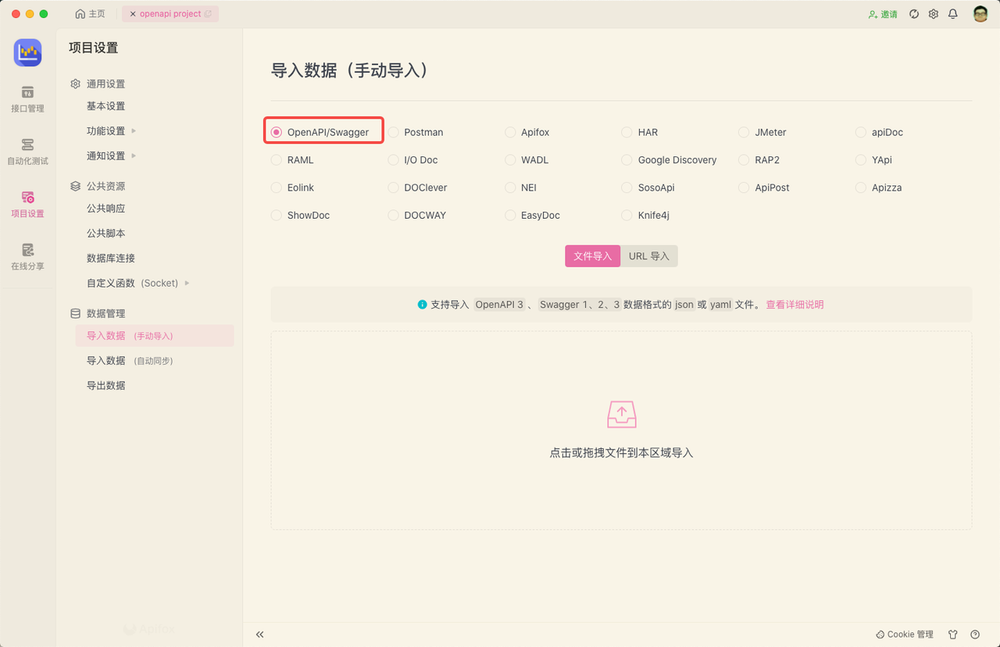
Task: Open the settings gear in top bar
Action: (933, 14)
